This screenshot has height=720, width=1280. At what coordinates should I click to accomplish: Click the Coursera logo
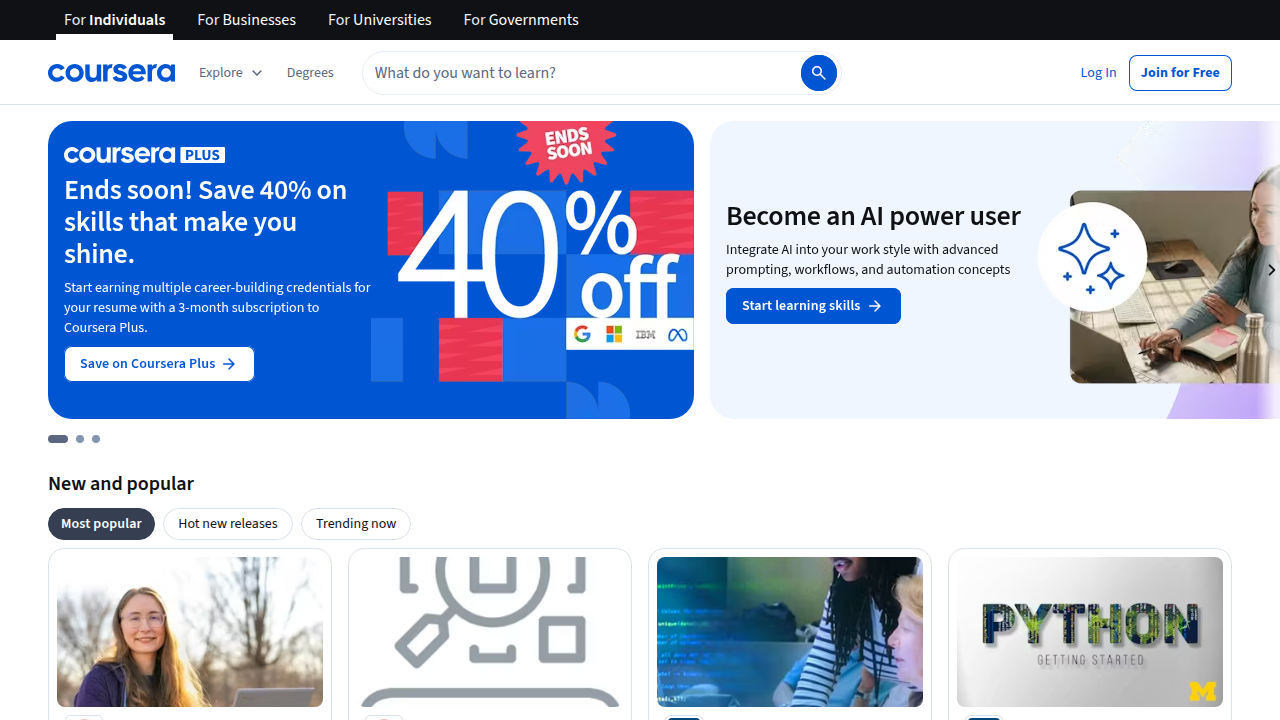[111, 73]
